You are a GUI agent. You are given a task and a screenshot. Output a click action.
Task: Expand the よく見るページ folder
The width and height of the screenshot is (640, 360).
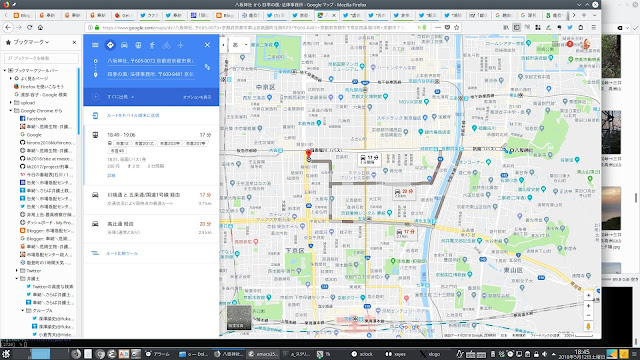(x=11, y=78)
